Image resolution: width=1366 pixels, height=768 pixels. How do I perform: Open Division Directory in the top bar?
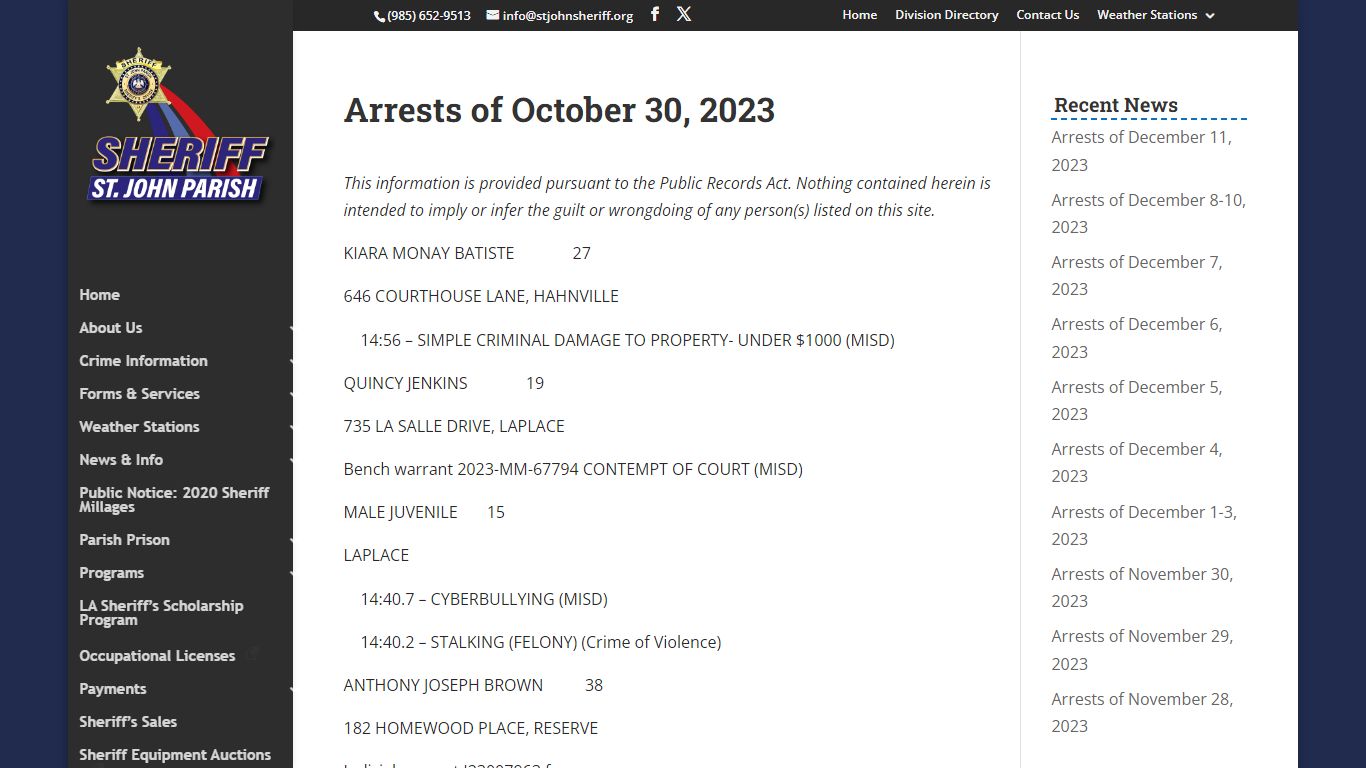pyautogui.click(x=946, y=15)
